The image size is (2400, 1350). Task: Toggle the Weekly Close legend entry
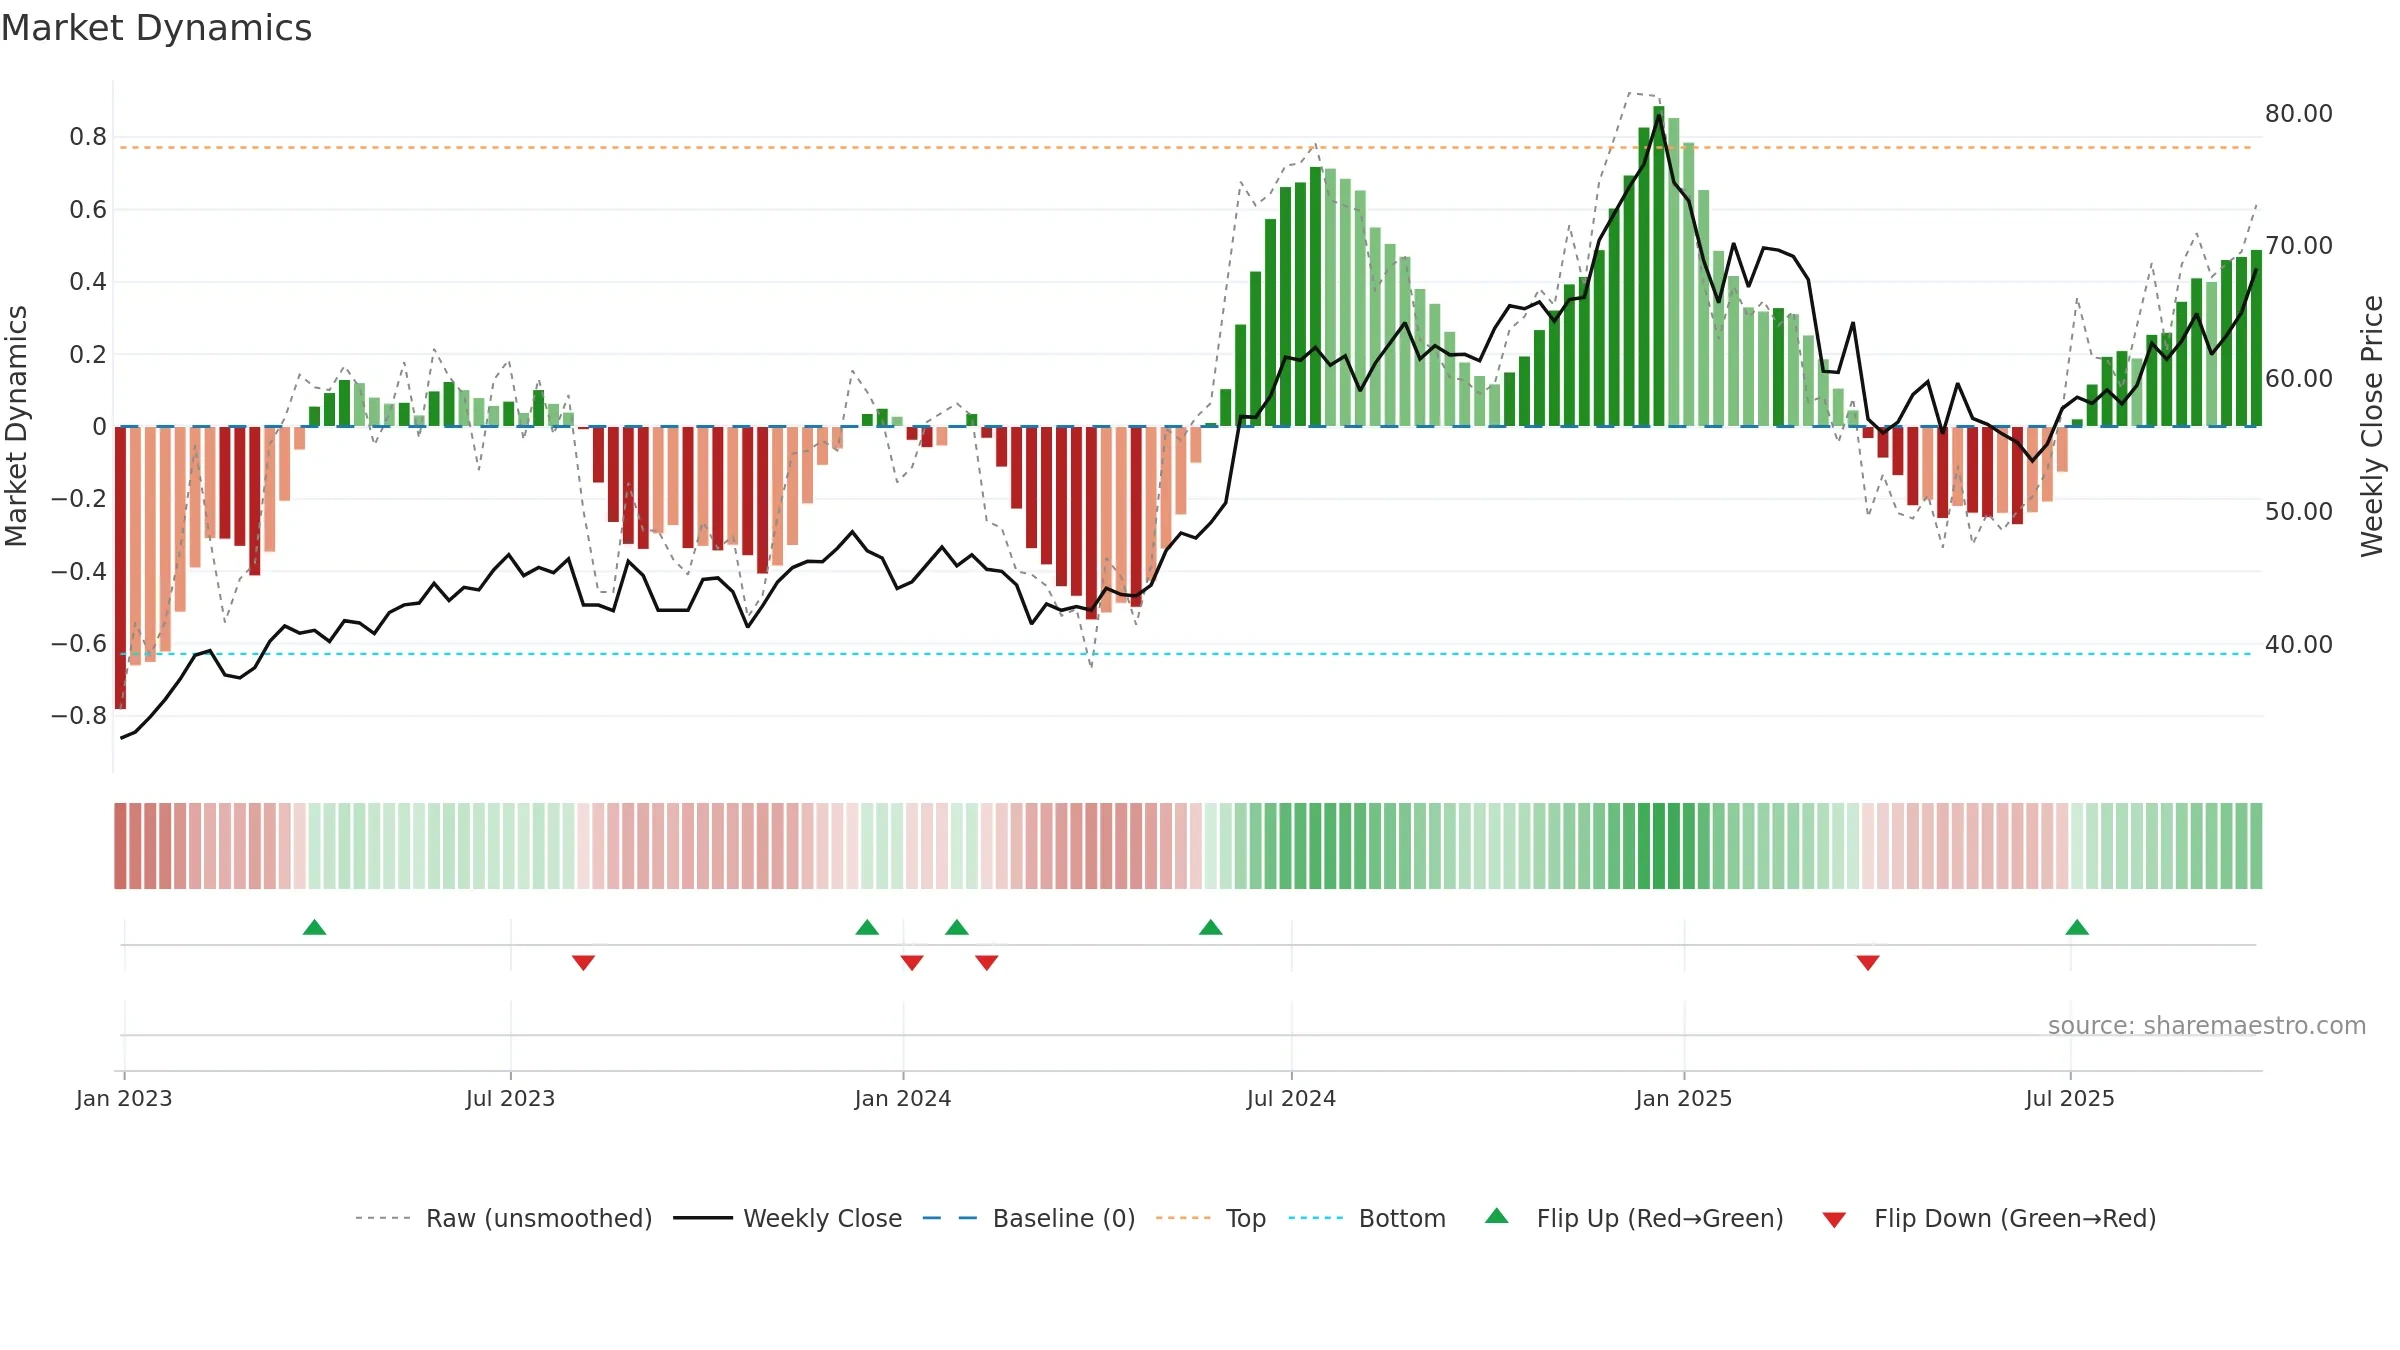pyautogui.click(x=788, y=1218)
